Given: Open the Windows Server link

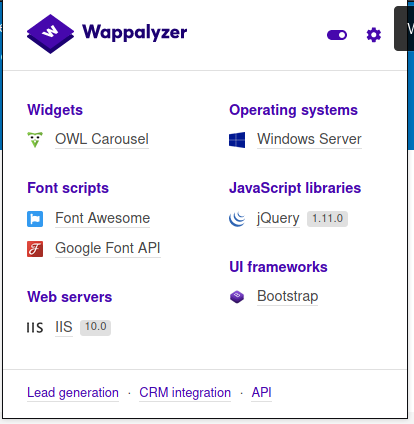Looking at the screenshot, I should [x=309, y=139].
